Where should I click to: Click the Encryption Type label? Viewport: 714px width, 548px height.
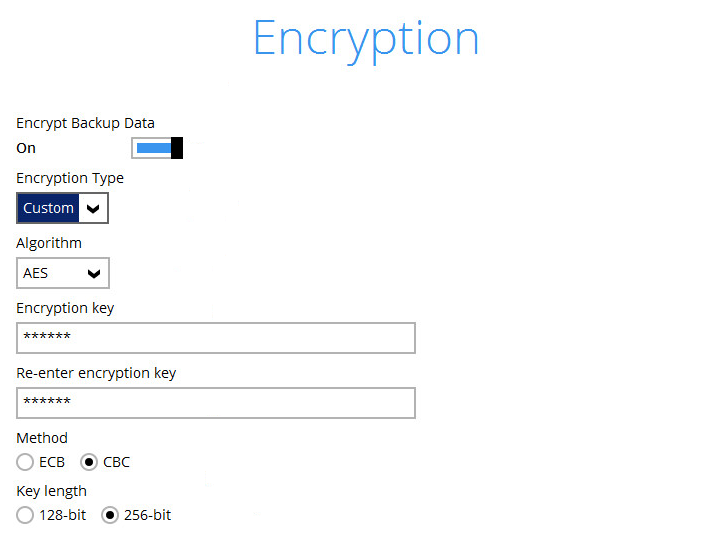pyautogui.click(x=70, y=178)
